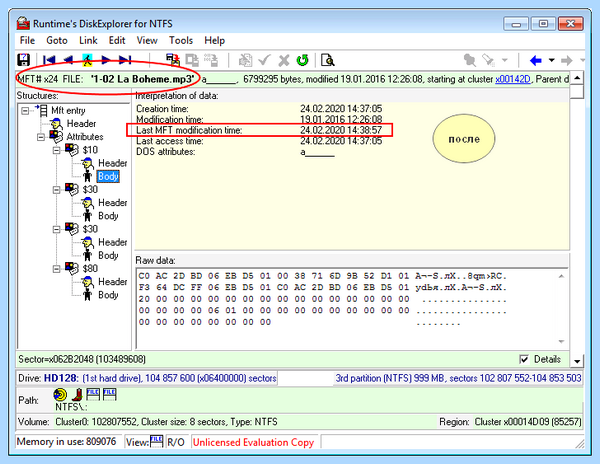600x464 pixels.
Task: Select the Attributes tree item
Action: coord(85,137)
